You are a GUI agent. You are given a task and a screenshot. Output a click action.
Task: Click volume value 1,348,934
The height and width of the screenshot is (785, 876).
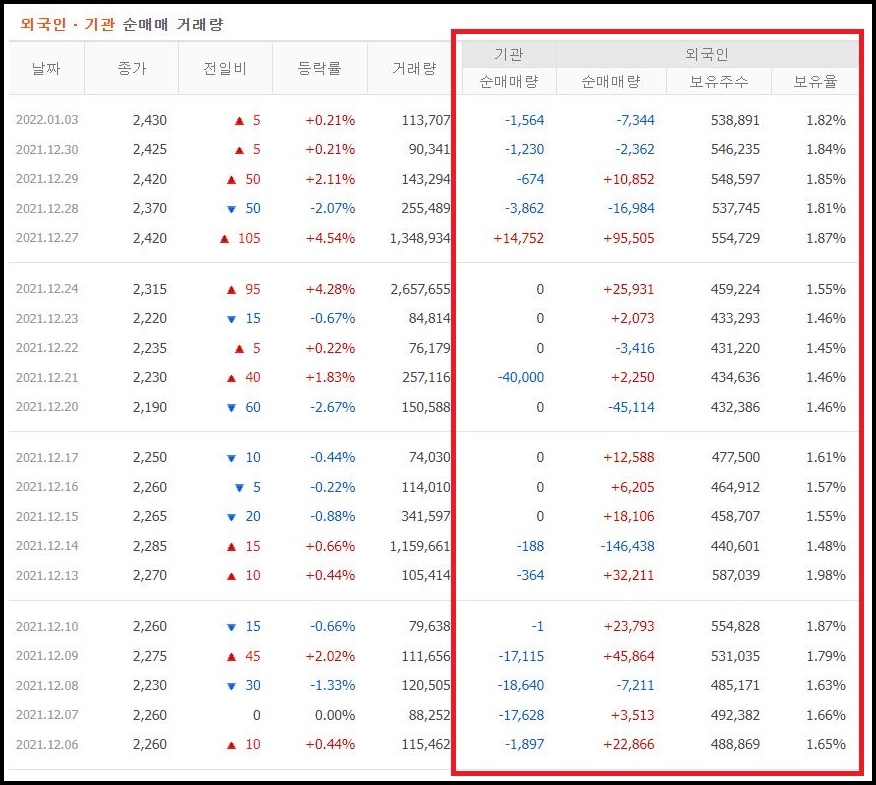coord(420,239)
